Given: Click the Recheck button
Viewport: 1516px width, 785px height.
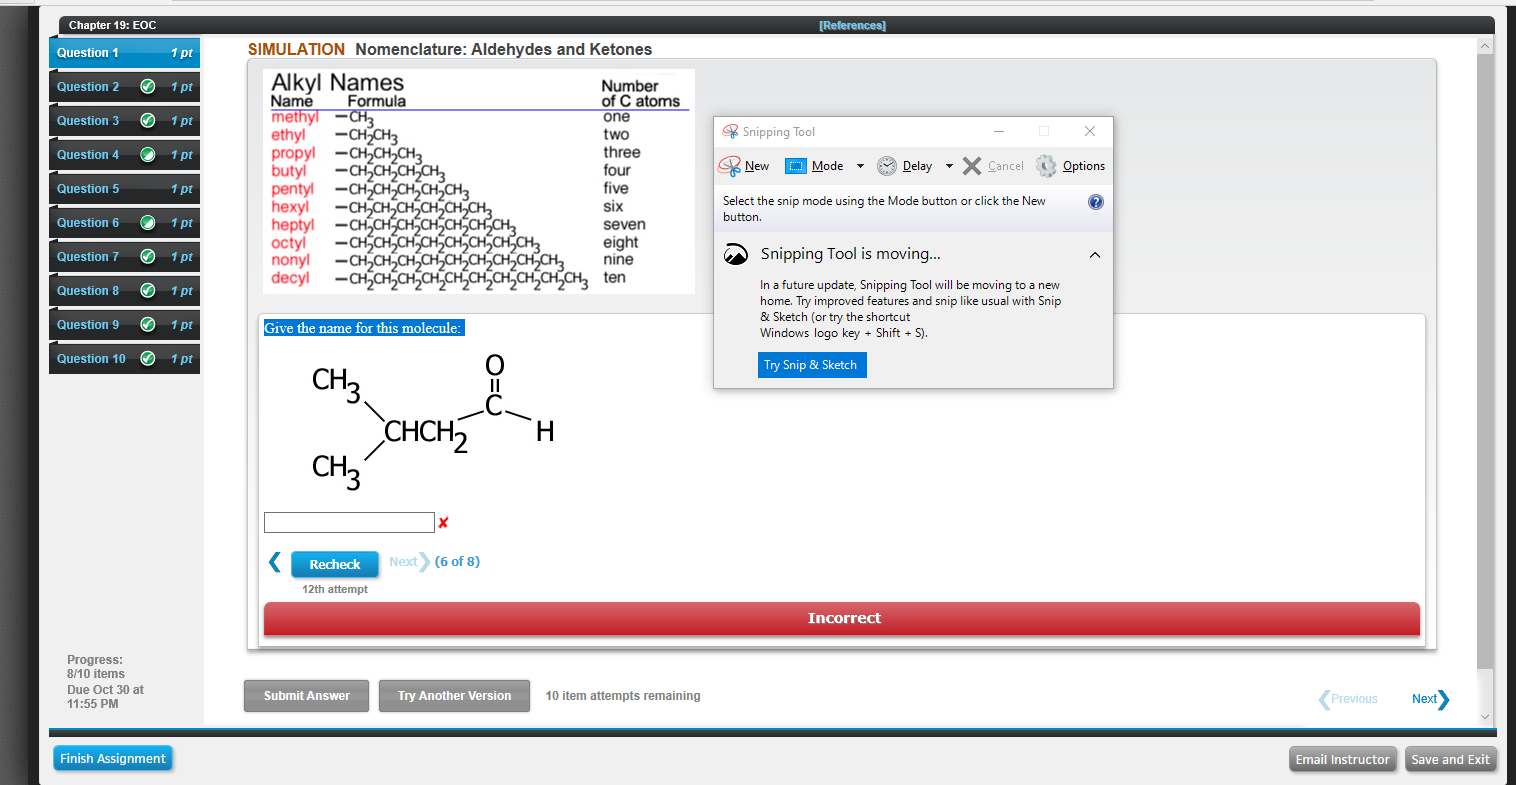Looking at the screenshot, I should tap(335, 564).
